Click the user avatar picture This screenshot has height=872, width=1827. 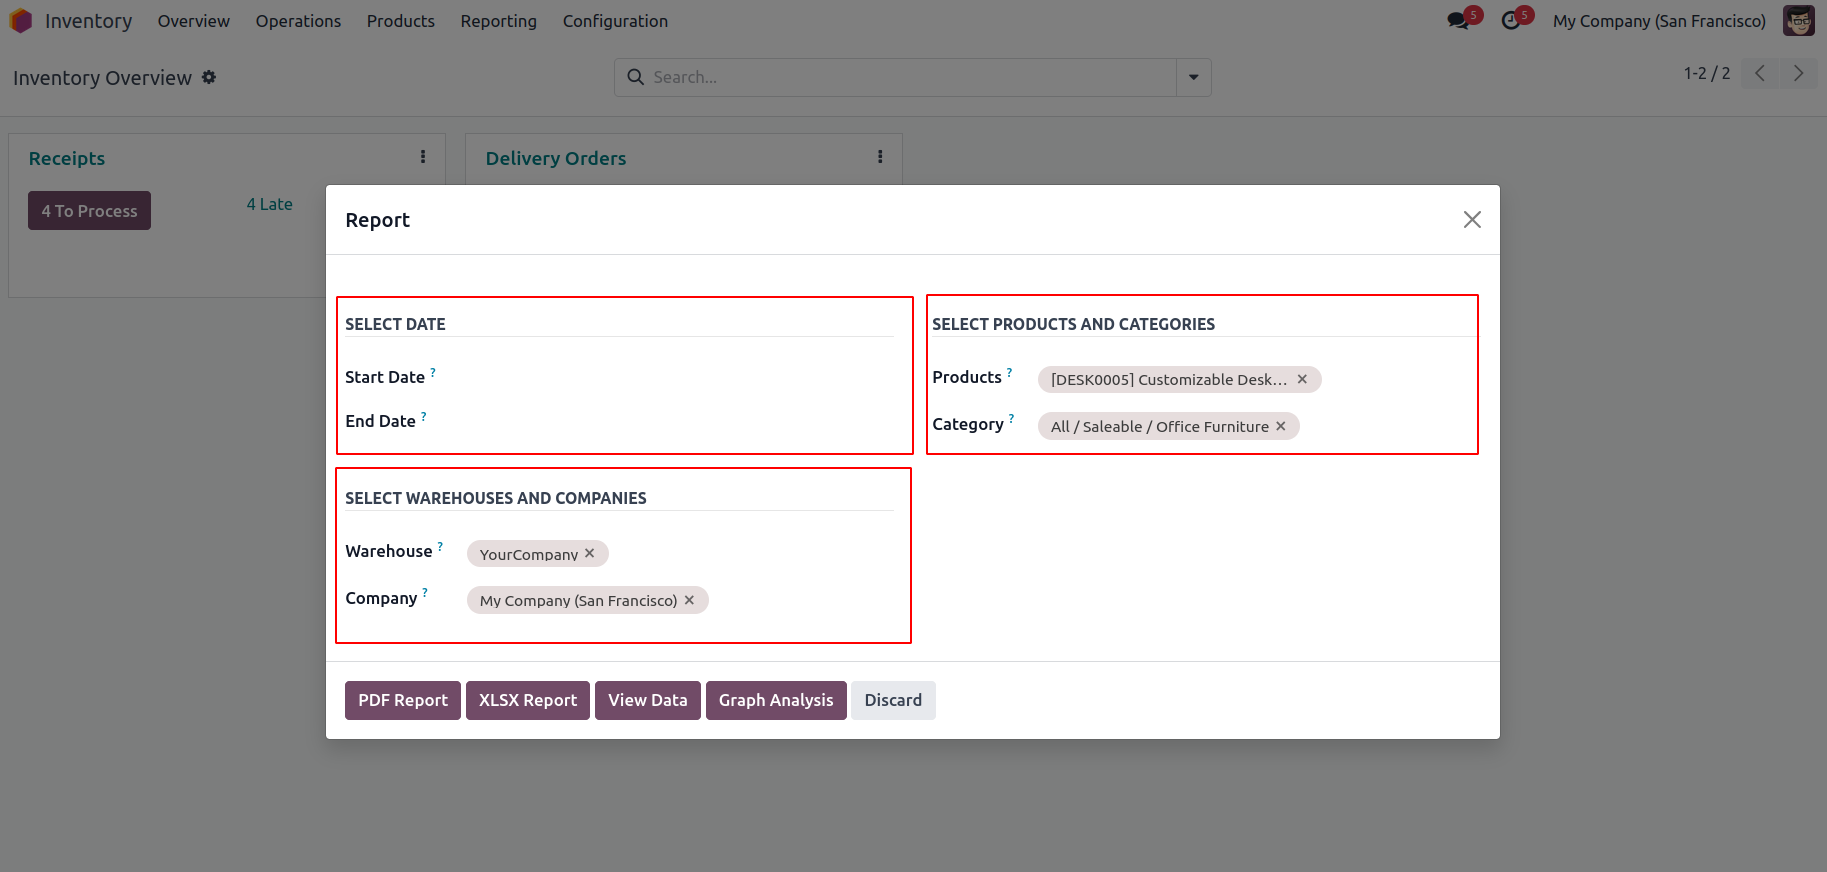coord(1798,21)
